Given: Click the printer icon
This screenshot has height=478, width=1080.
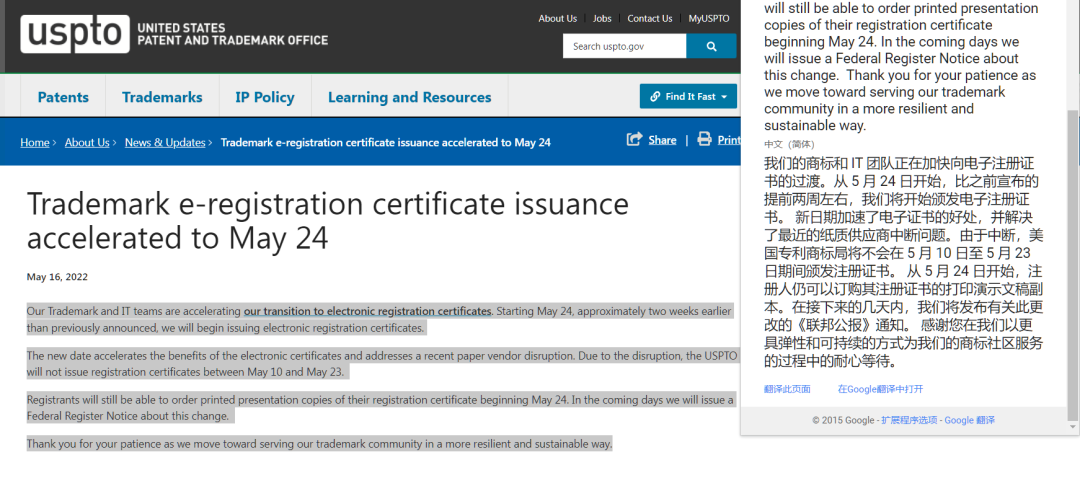Looking at the screenshot, I should pos(705,140).
